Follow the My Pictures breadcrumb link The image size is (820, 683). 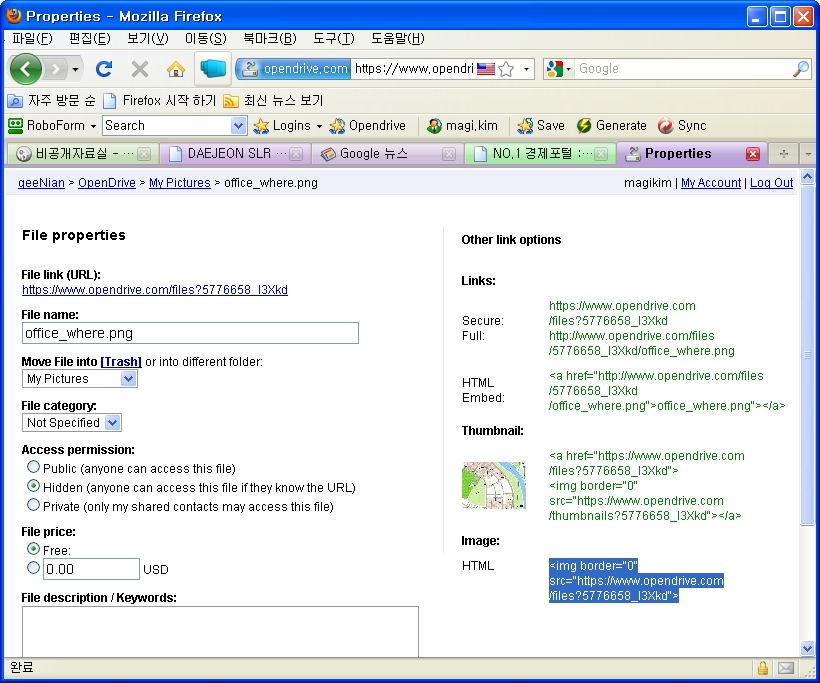click(179, 183)
